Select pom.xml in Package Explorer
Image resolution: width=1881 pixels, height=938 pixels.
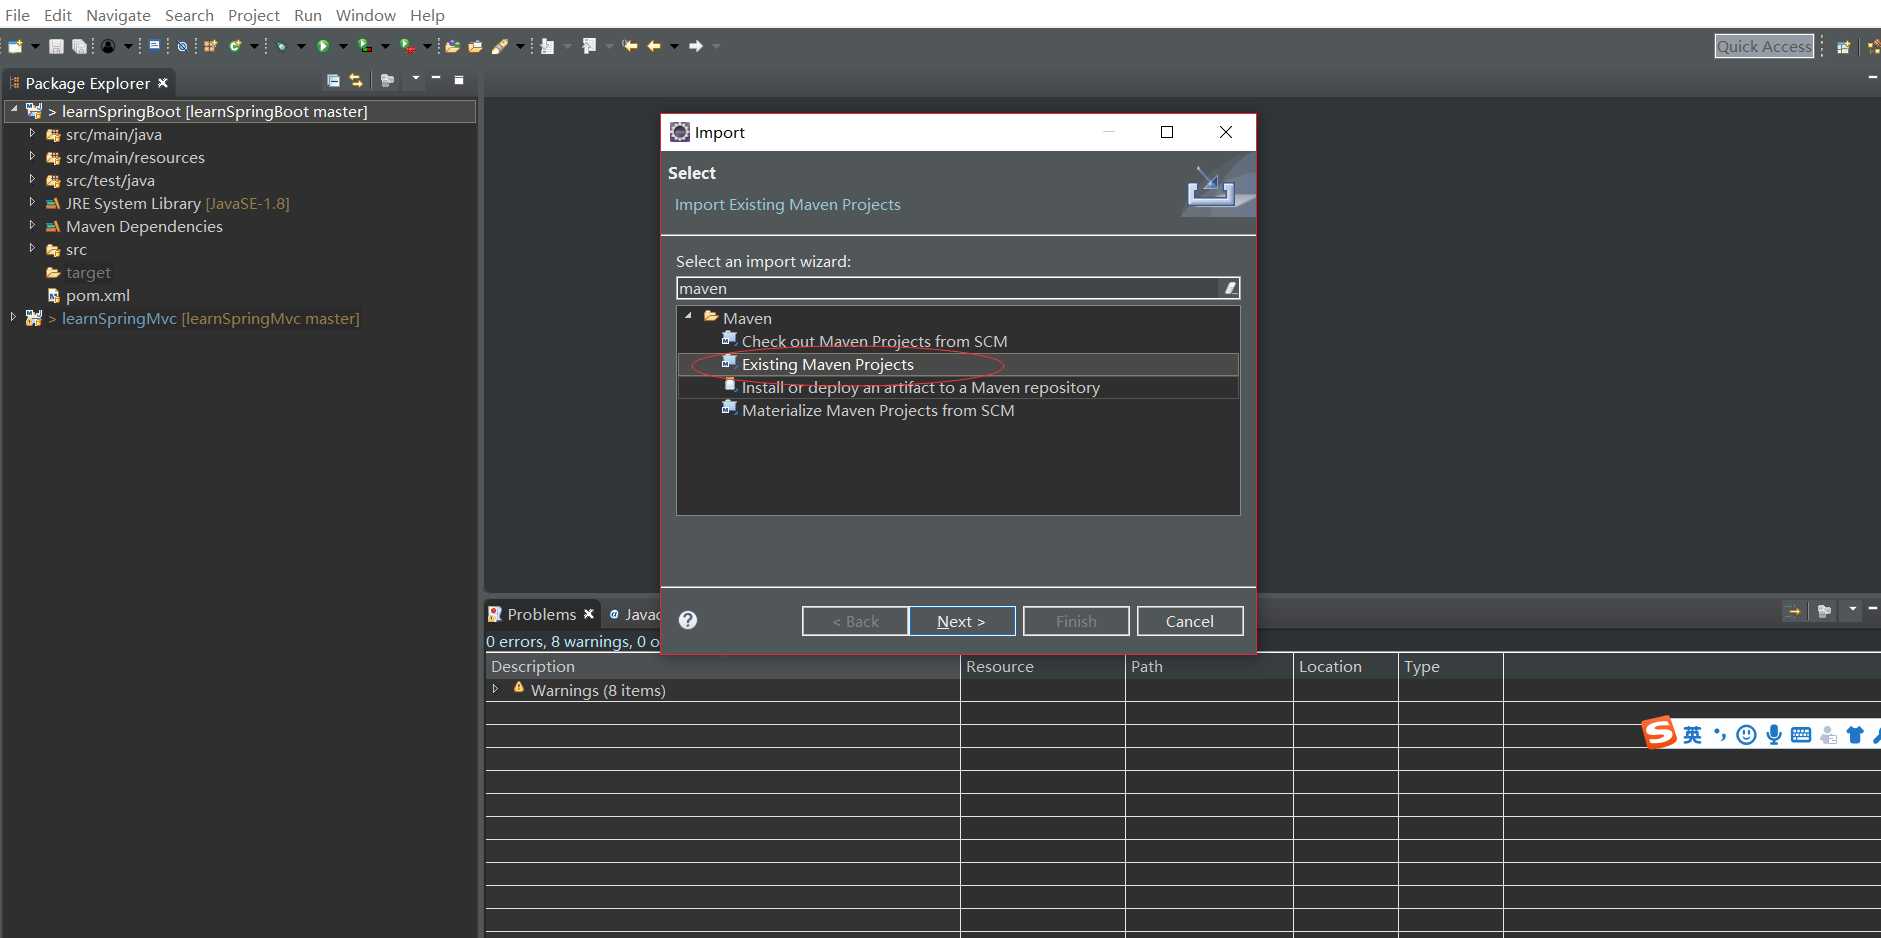click(98, 295)
